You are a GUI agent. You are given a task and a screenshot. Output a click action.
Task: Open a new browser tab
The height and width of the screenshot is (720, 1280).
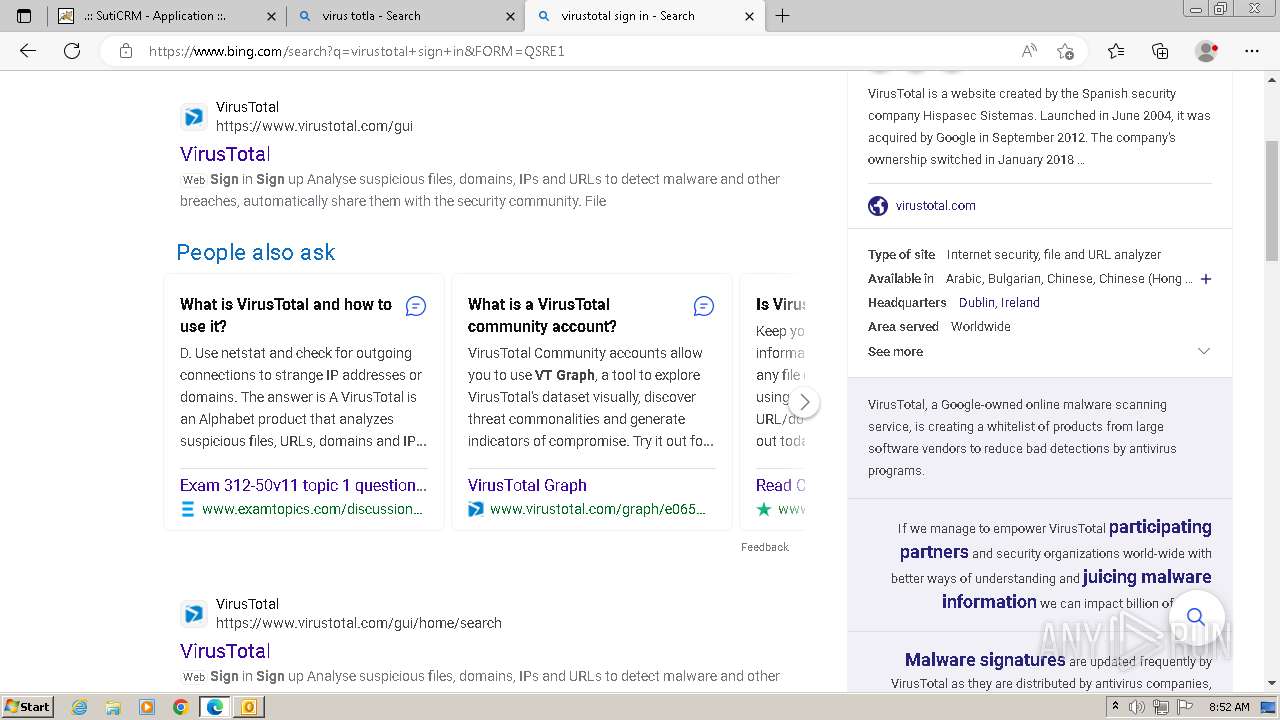click(783, 16)
